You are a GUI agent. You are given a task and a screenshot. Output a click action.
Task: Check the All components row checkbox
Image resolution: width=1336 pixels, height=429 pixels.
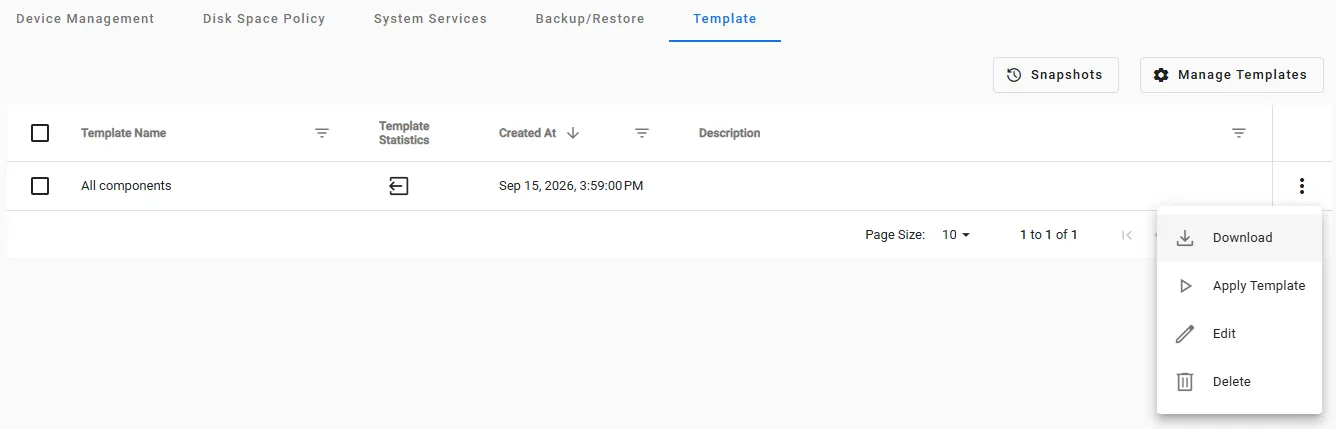[40, 186]
